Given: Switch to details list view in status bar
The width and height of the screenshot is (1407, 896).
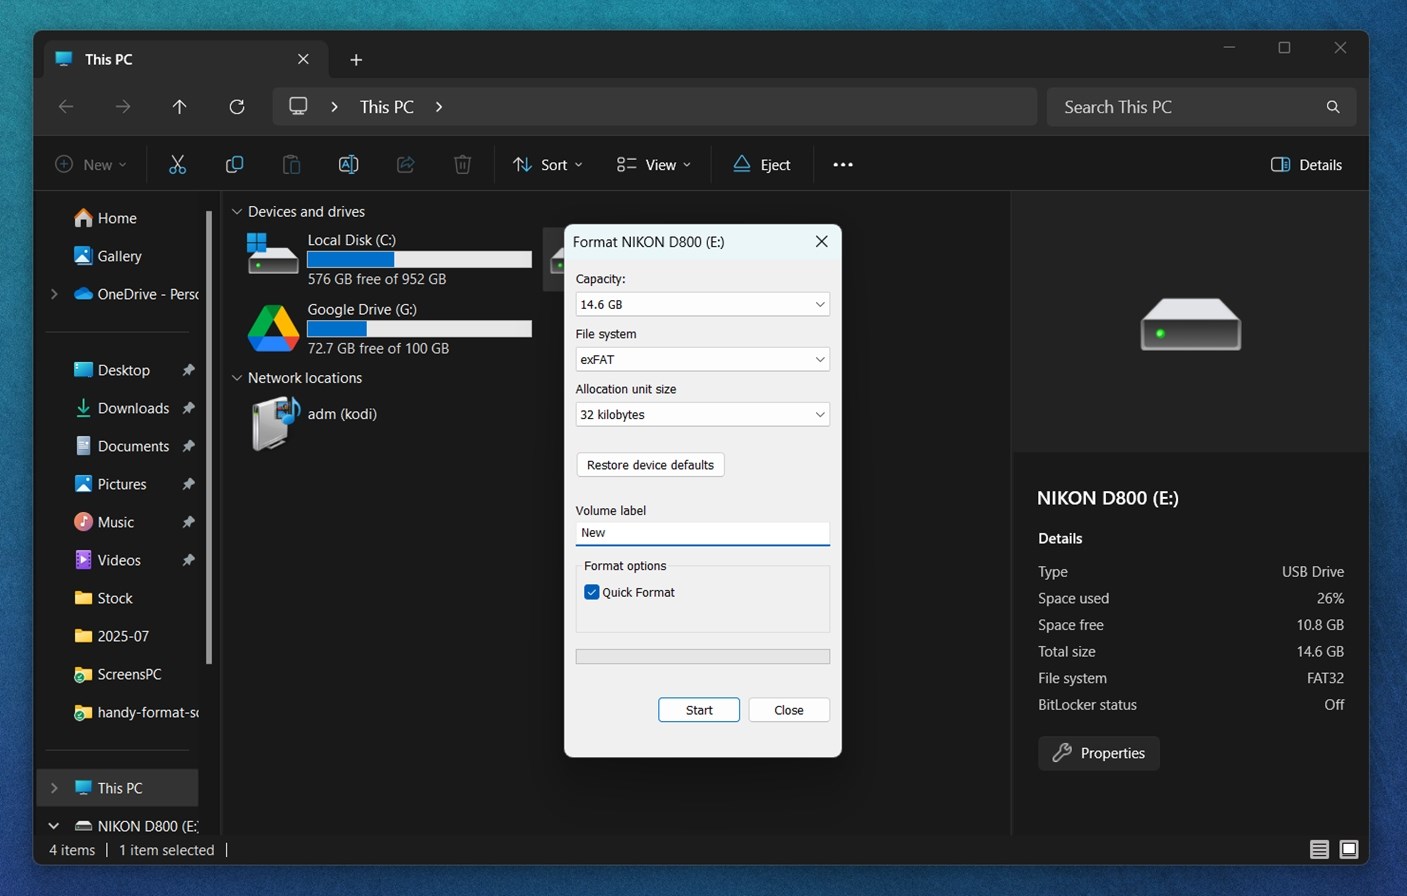Looking at the screenshot, I should (x=1319, y=850).
